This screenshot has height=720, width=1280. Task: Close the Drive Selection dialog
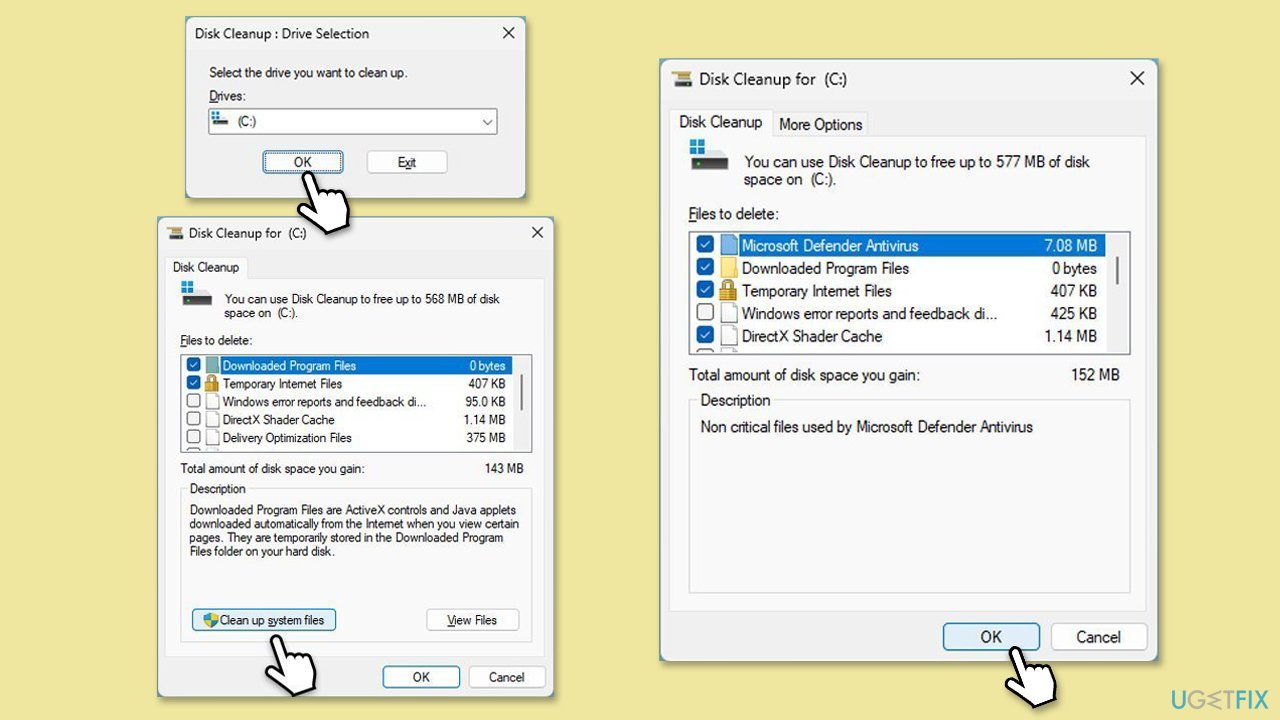pos(508,33)
